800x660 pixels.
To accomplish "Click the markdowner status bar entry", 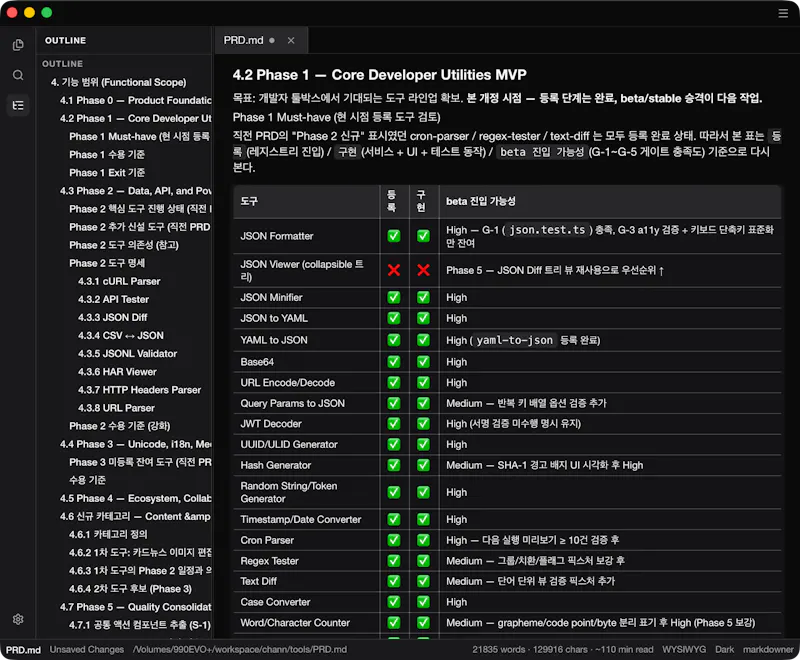I will point(768,649).
